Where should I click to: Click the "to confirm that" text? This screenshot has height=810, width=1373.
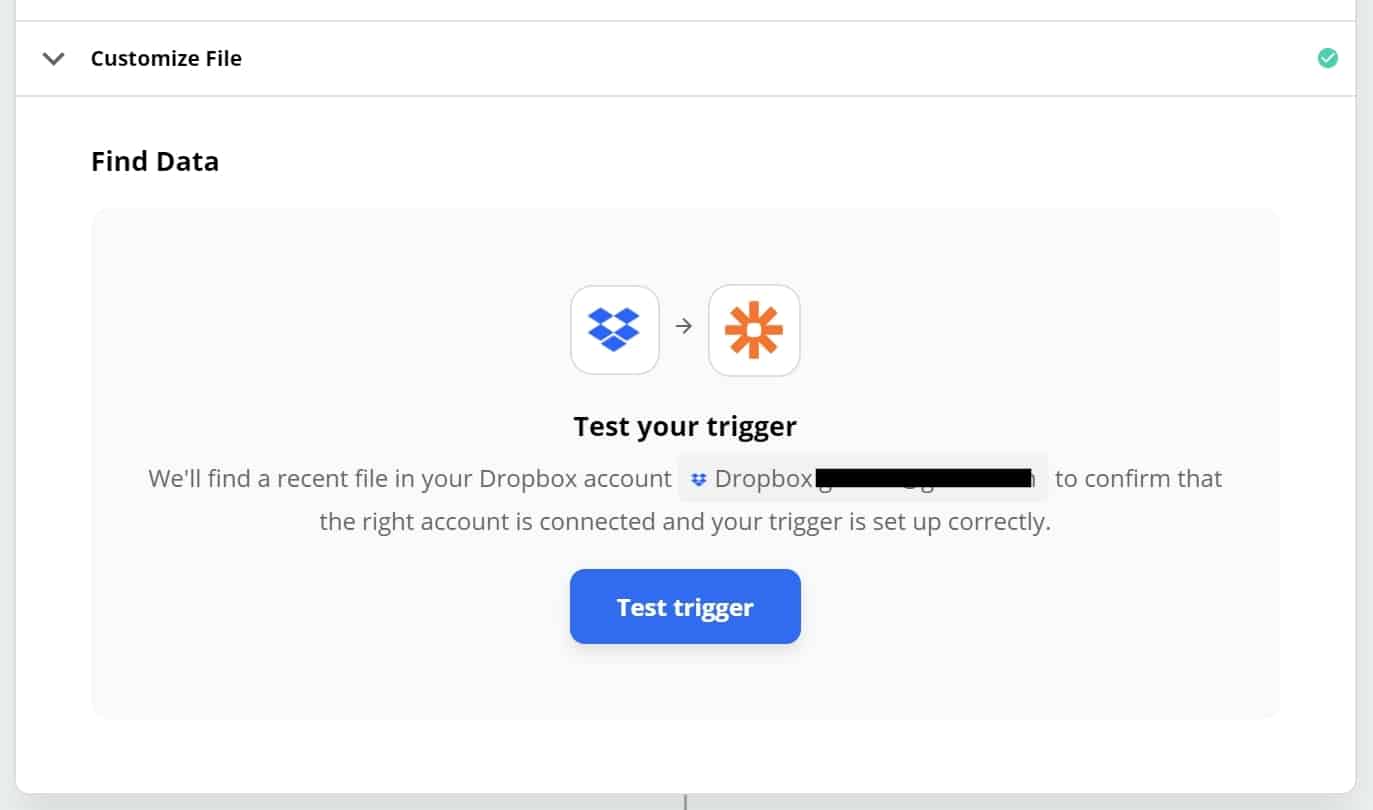tap(1138, 479)
